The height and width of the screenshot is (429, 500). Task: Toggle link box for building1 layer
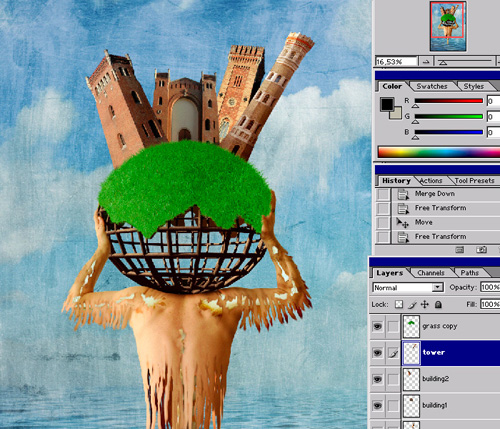[393, 405]
